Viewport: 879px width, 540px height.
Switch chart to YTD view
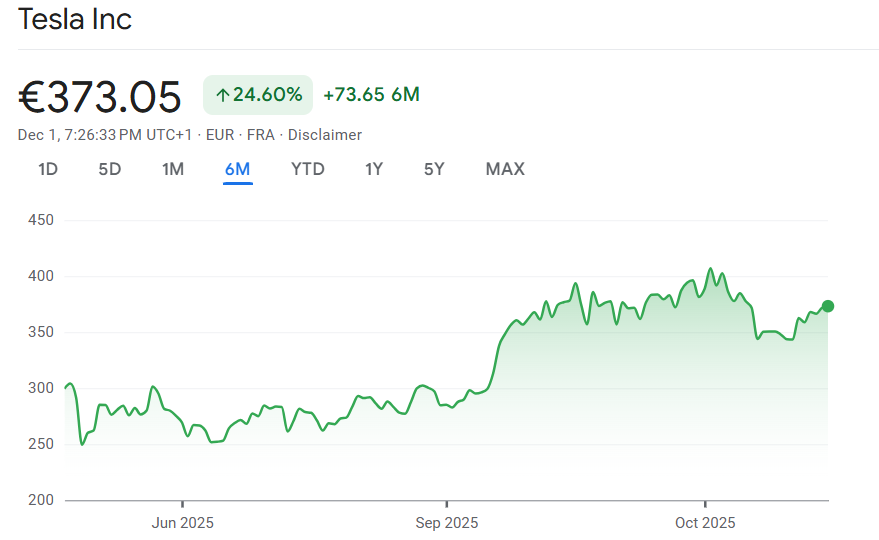308,169
